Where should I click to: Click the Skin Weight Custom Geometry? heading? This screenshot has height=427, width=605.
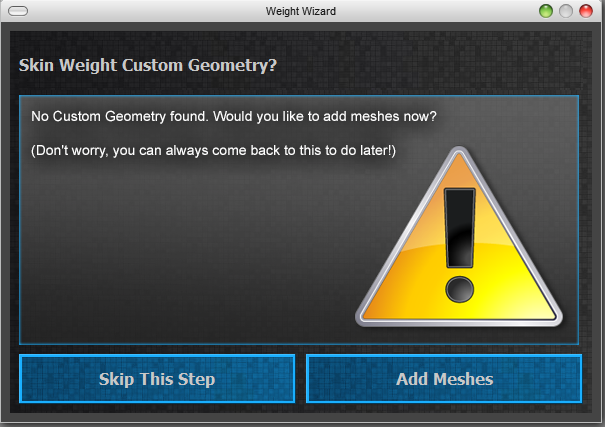click(x=148, y=65)
